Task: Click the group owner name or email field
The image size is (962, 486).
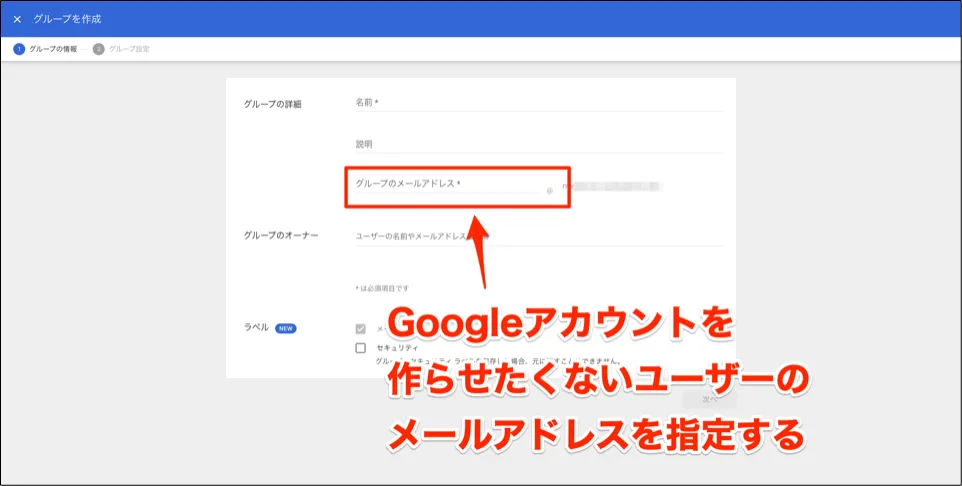Action: [x=539, y=236]
